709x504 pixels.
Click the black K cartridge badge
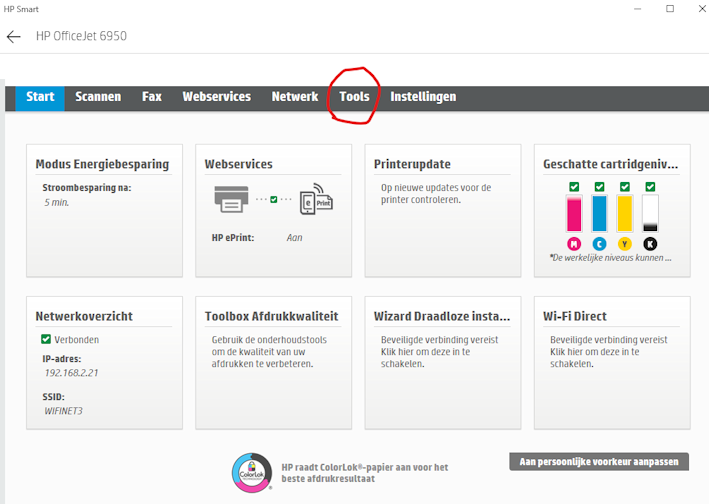click(x=650, y=244)
